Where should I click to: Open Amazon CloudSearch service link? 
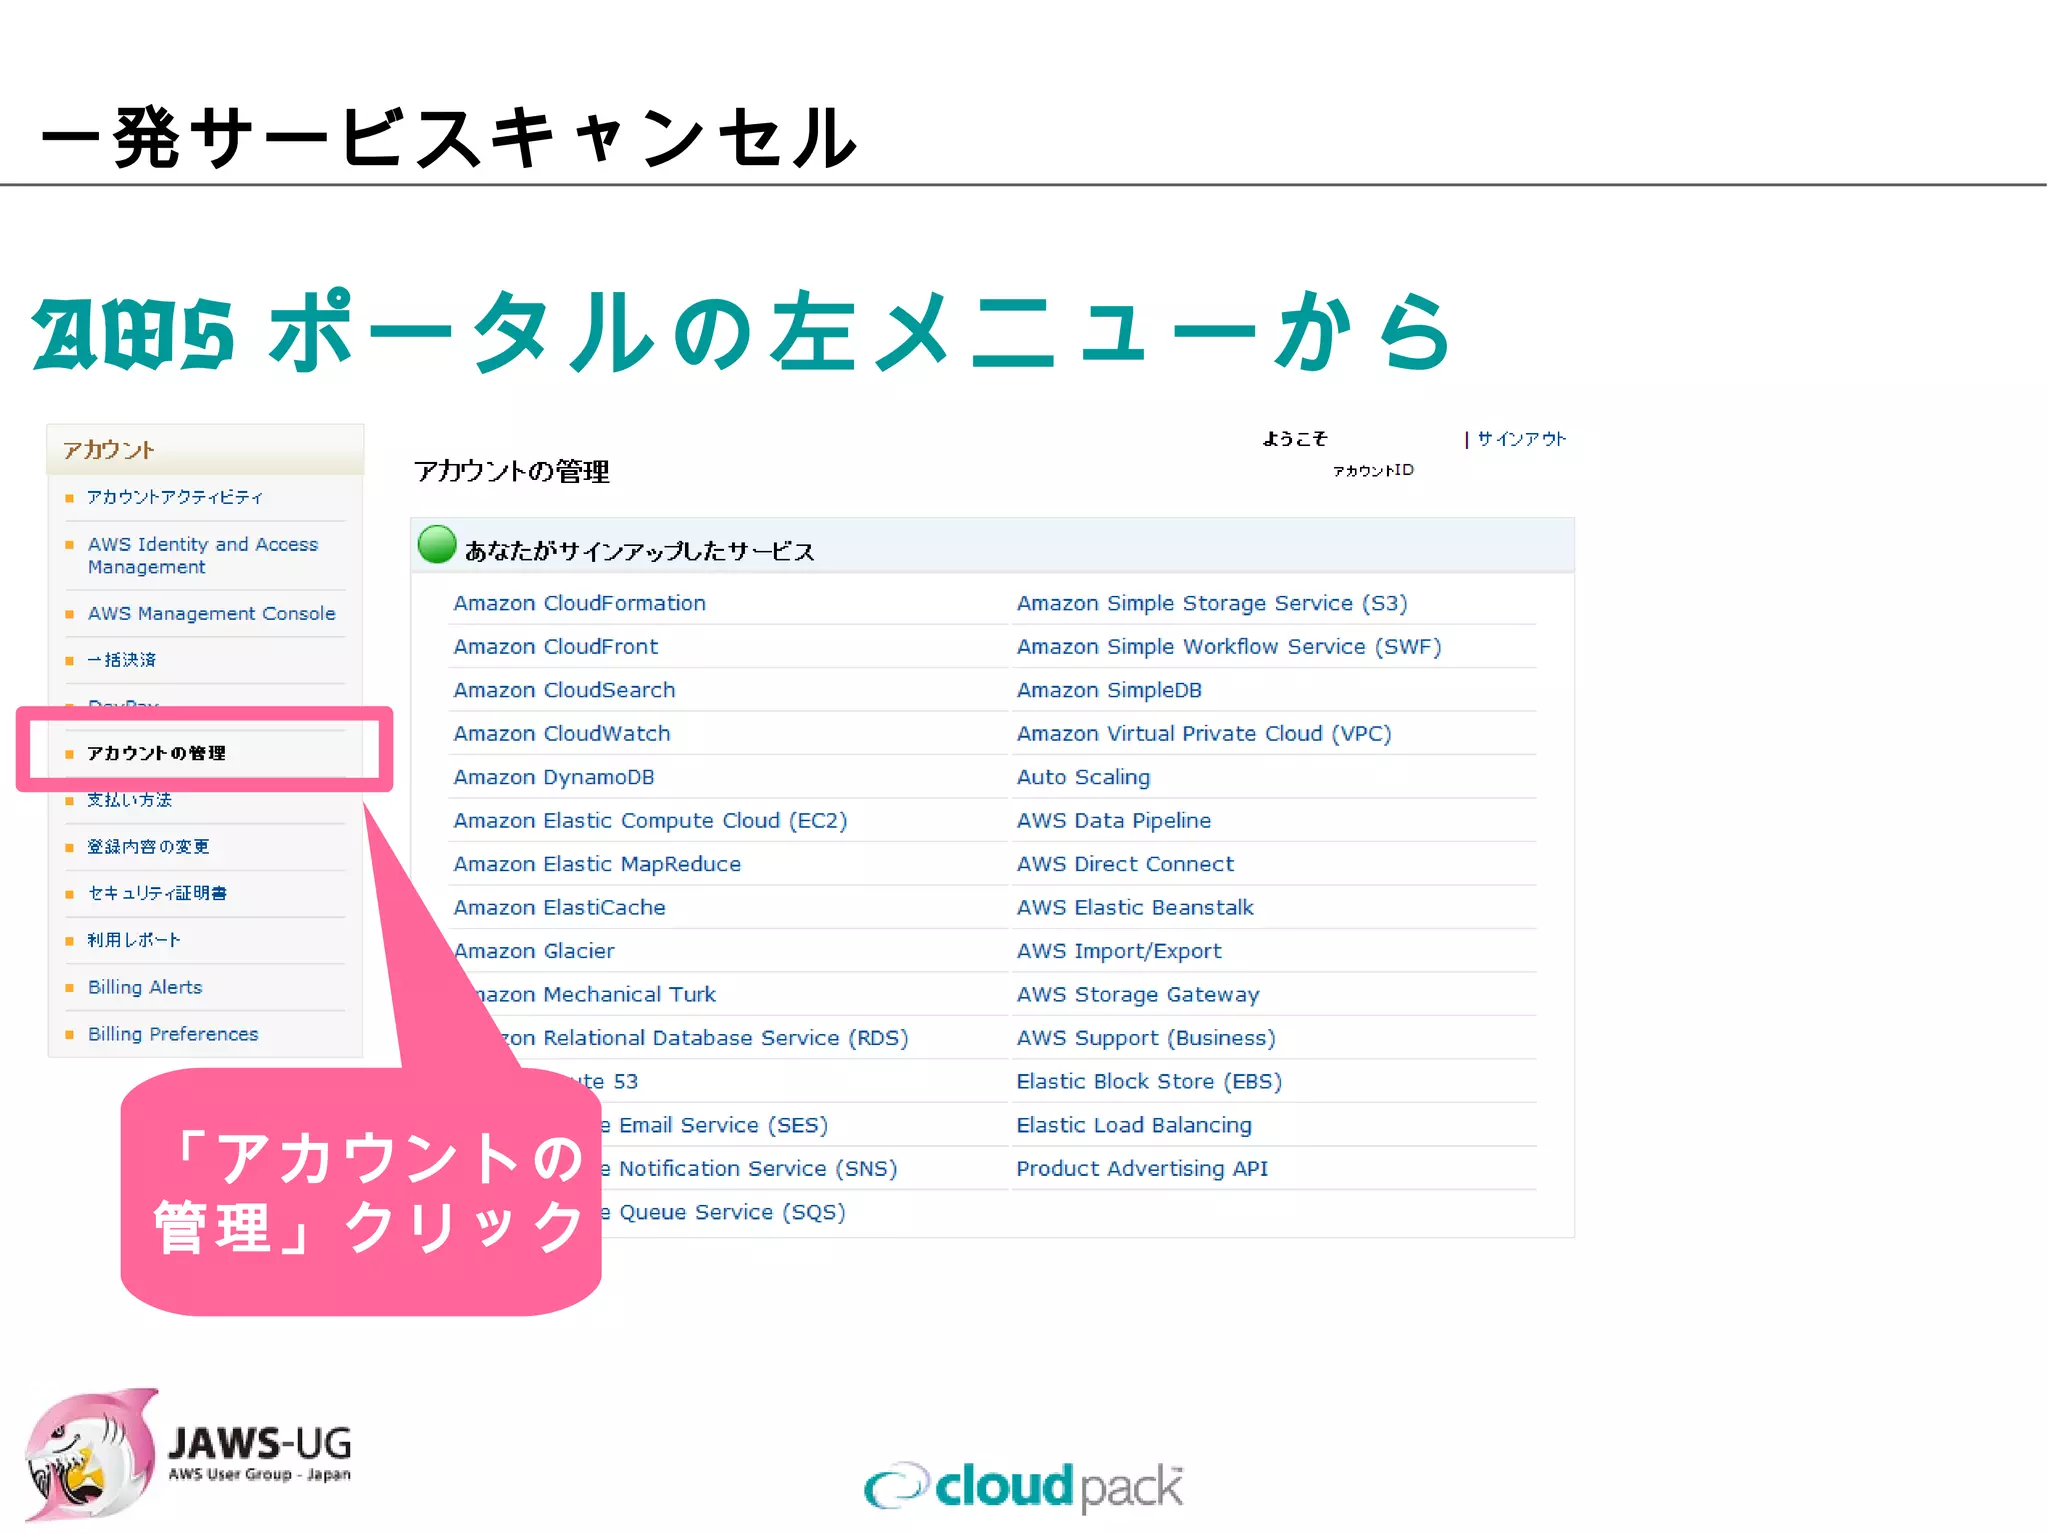point(565,690)
